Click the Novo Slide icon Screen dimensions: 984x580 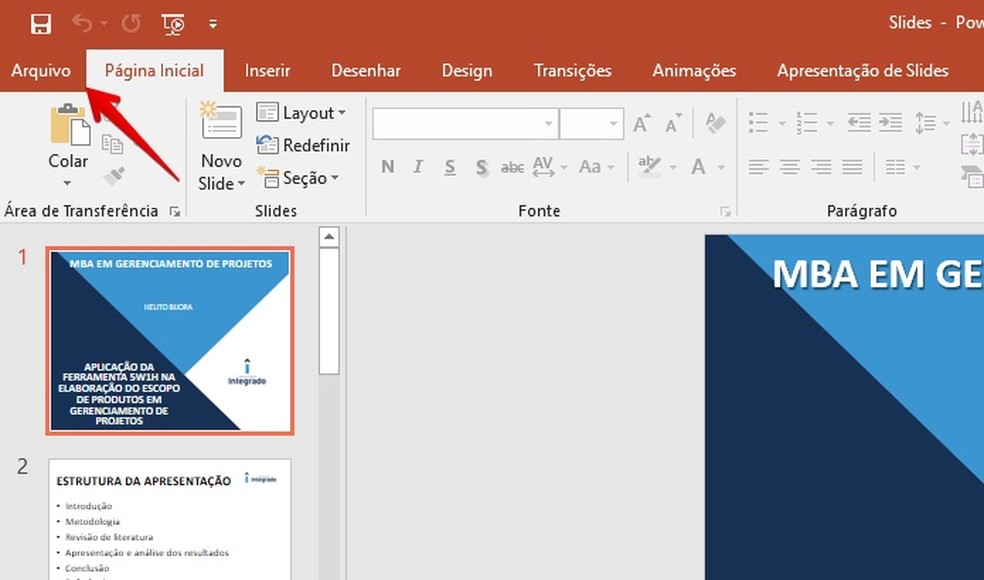(x=221, y=122)
